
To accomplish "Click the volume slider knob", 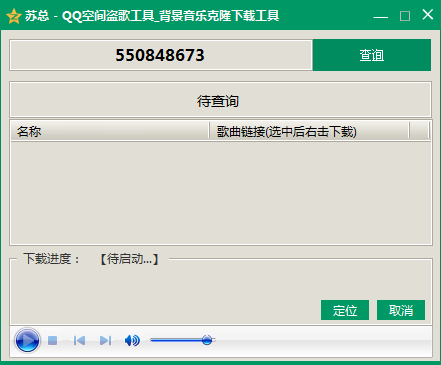I will [207, 340].
